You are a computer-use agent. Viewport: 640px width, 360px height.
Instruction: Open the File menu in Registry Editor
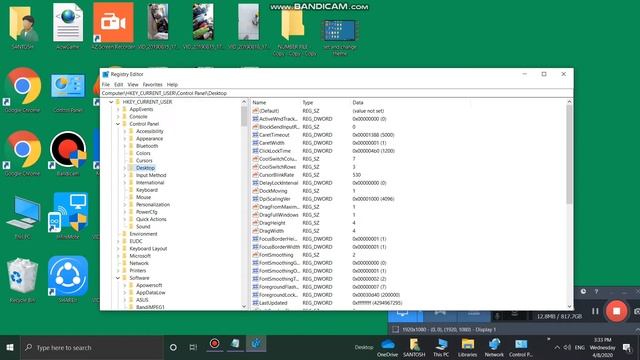[x=106, y=84]
